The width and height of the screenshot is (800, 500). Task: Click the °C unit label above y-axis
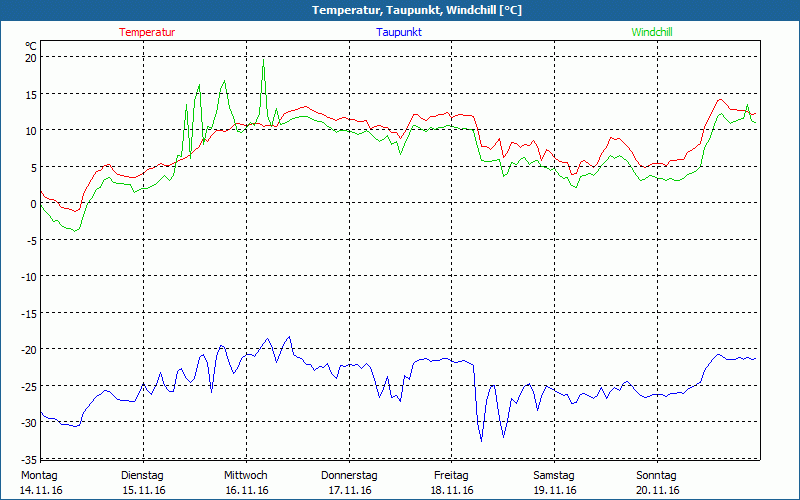click(x=31, y=46)
